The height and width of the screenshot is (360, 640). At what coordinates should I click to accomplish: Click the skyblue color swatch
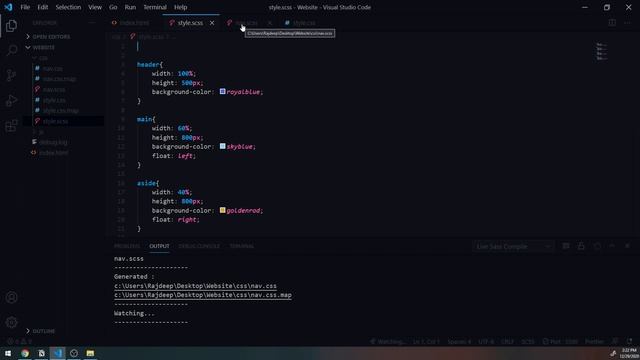coord(222,146)
